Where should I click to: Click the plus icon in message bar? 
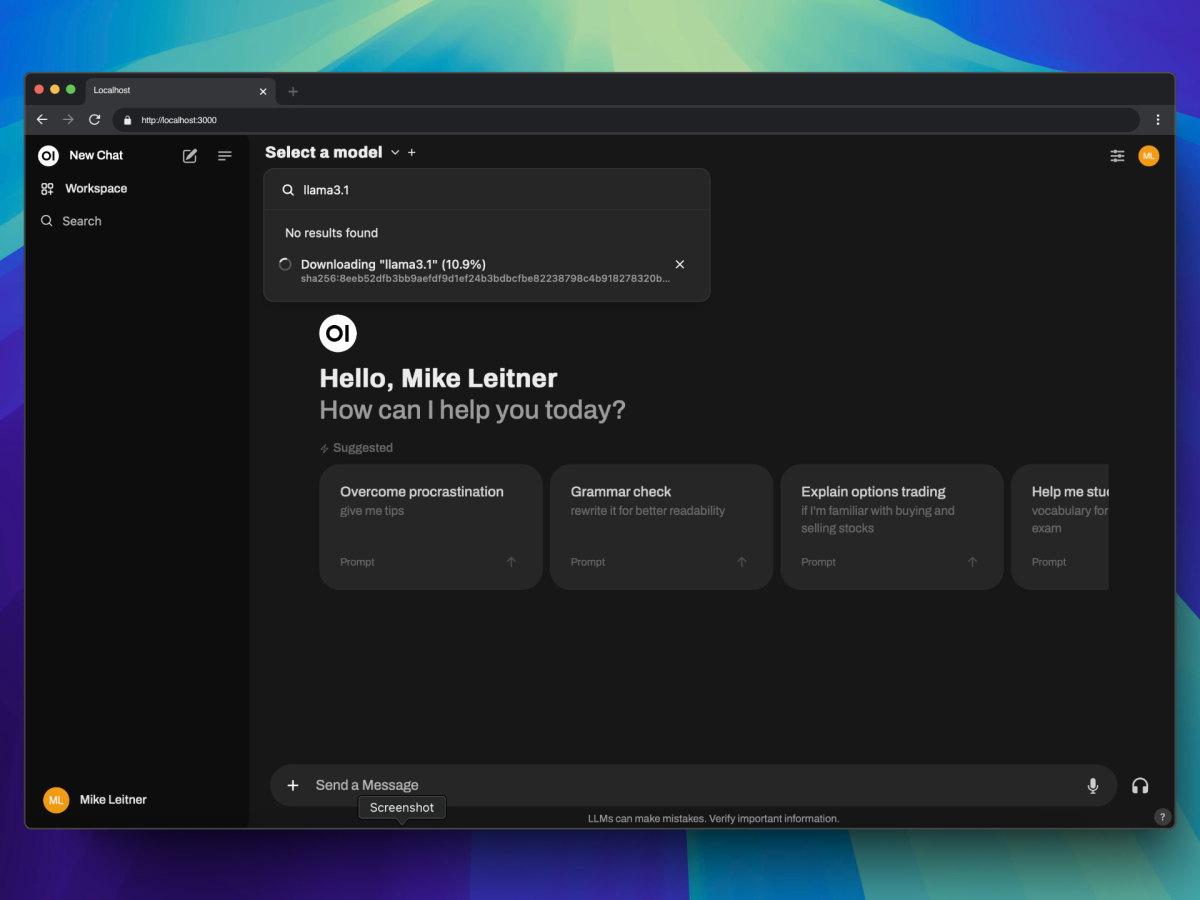pyautogui.click(x=293, y=786)
